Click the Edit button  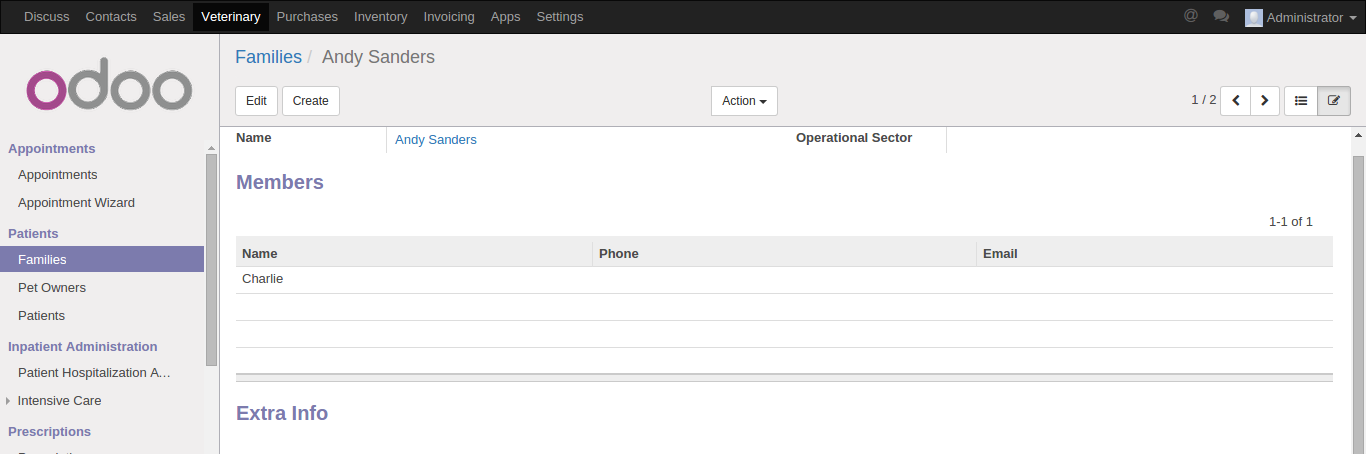[x=256, y=101]
